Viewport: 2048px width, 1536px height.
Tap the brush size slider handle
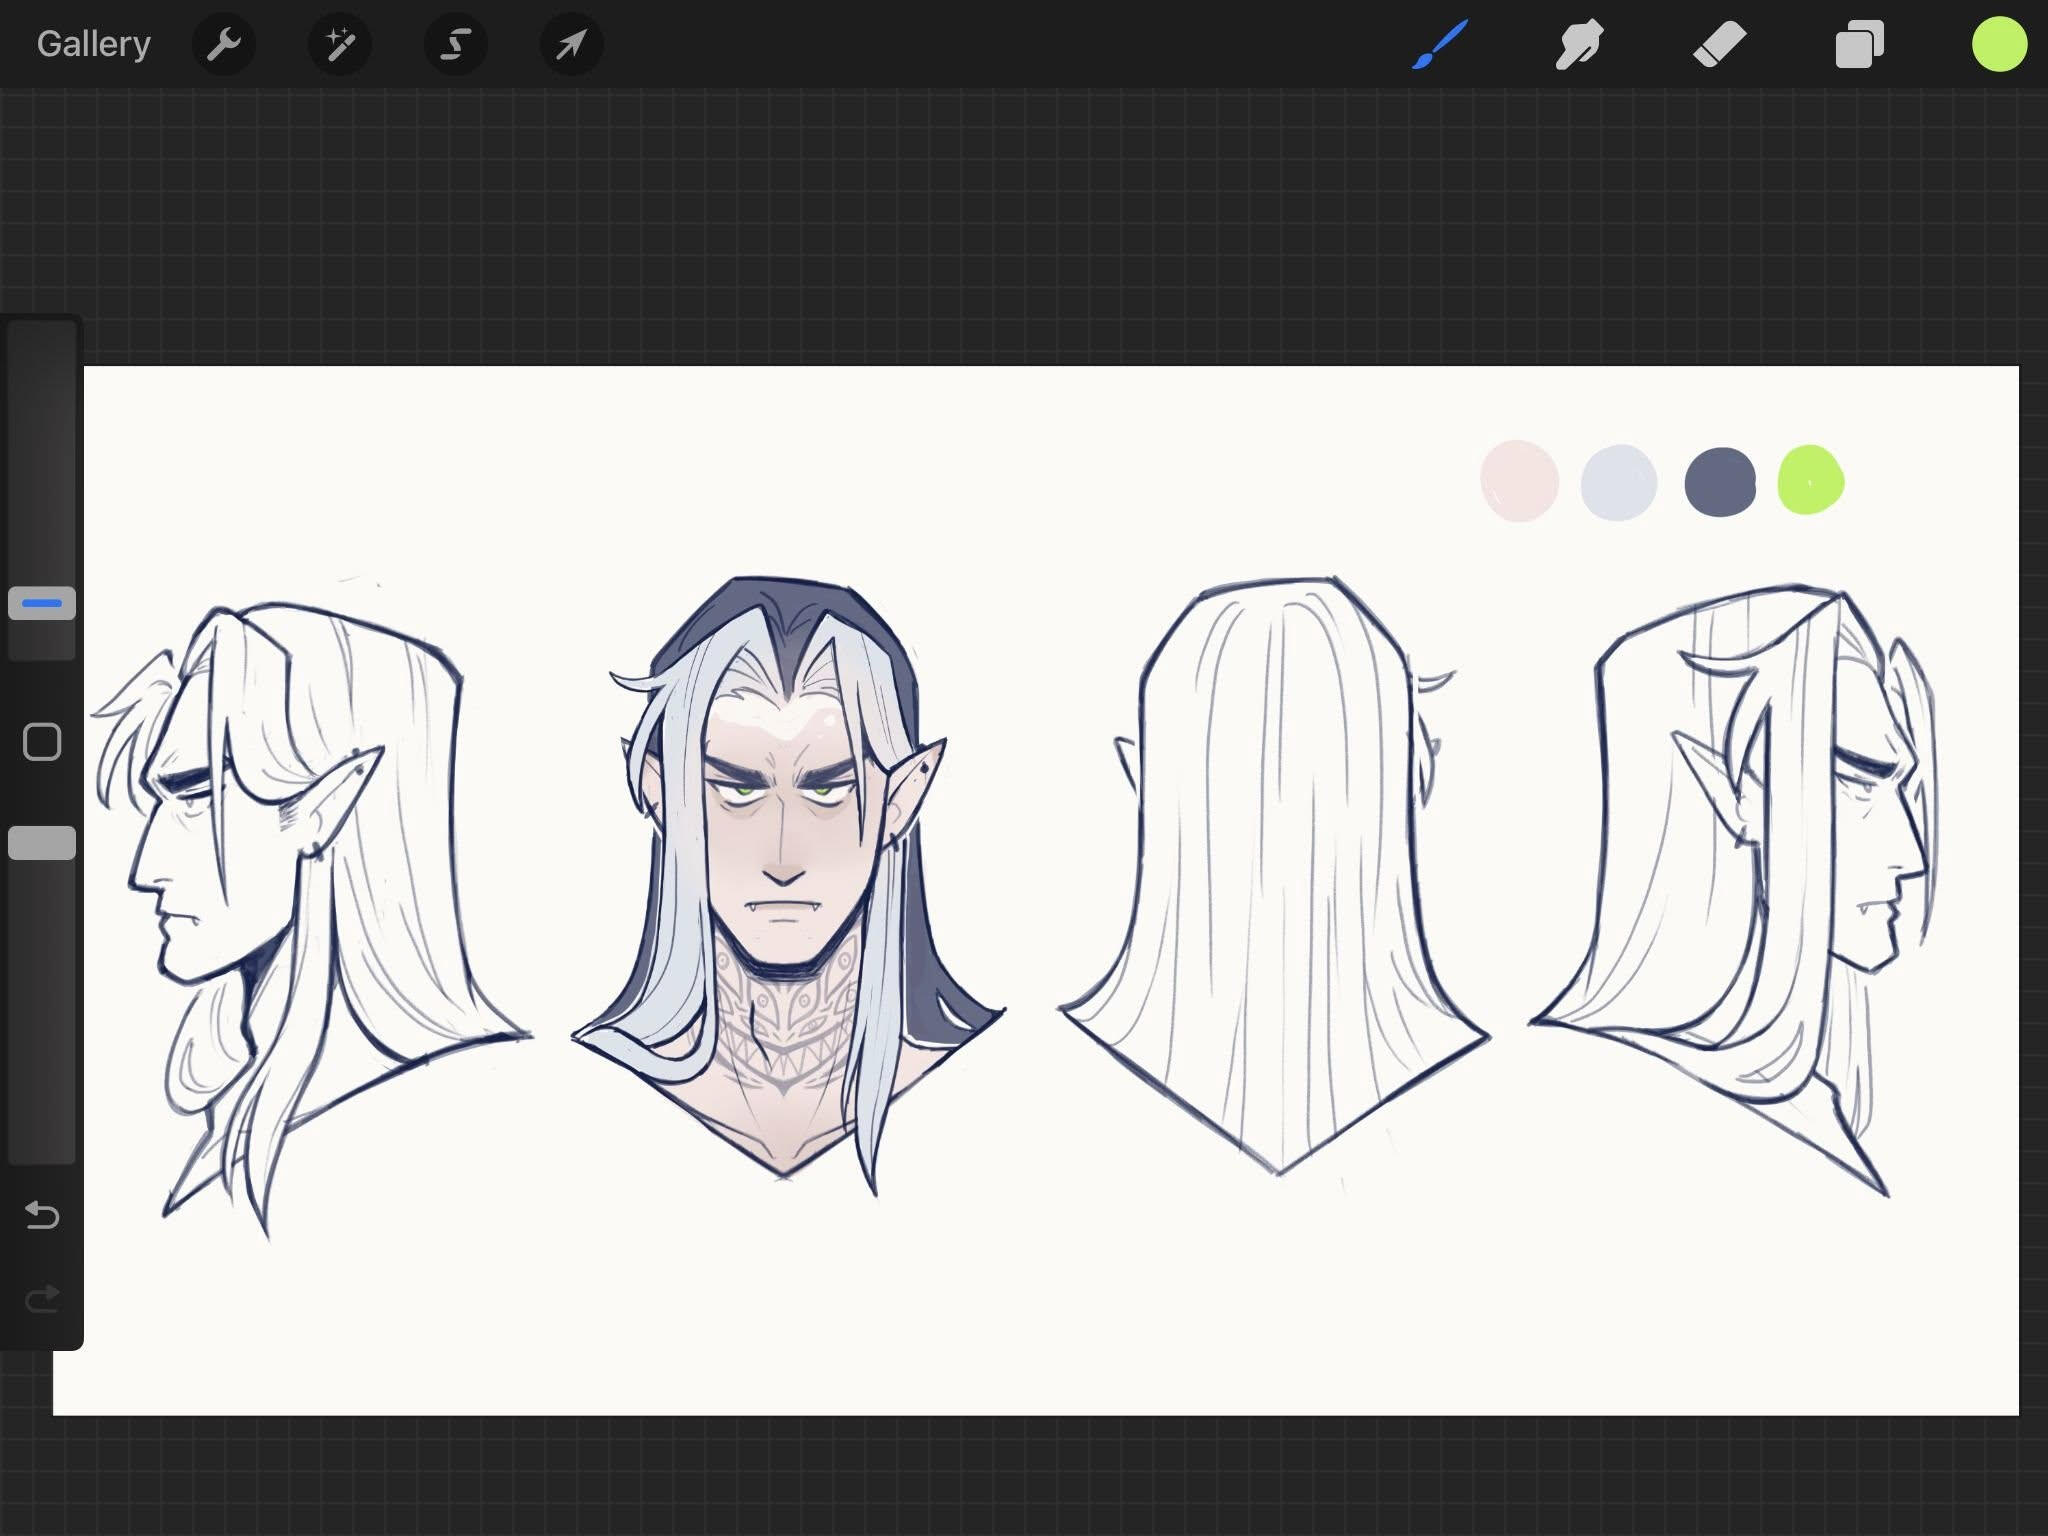coord(42,603)
